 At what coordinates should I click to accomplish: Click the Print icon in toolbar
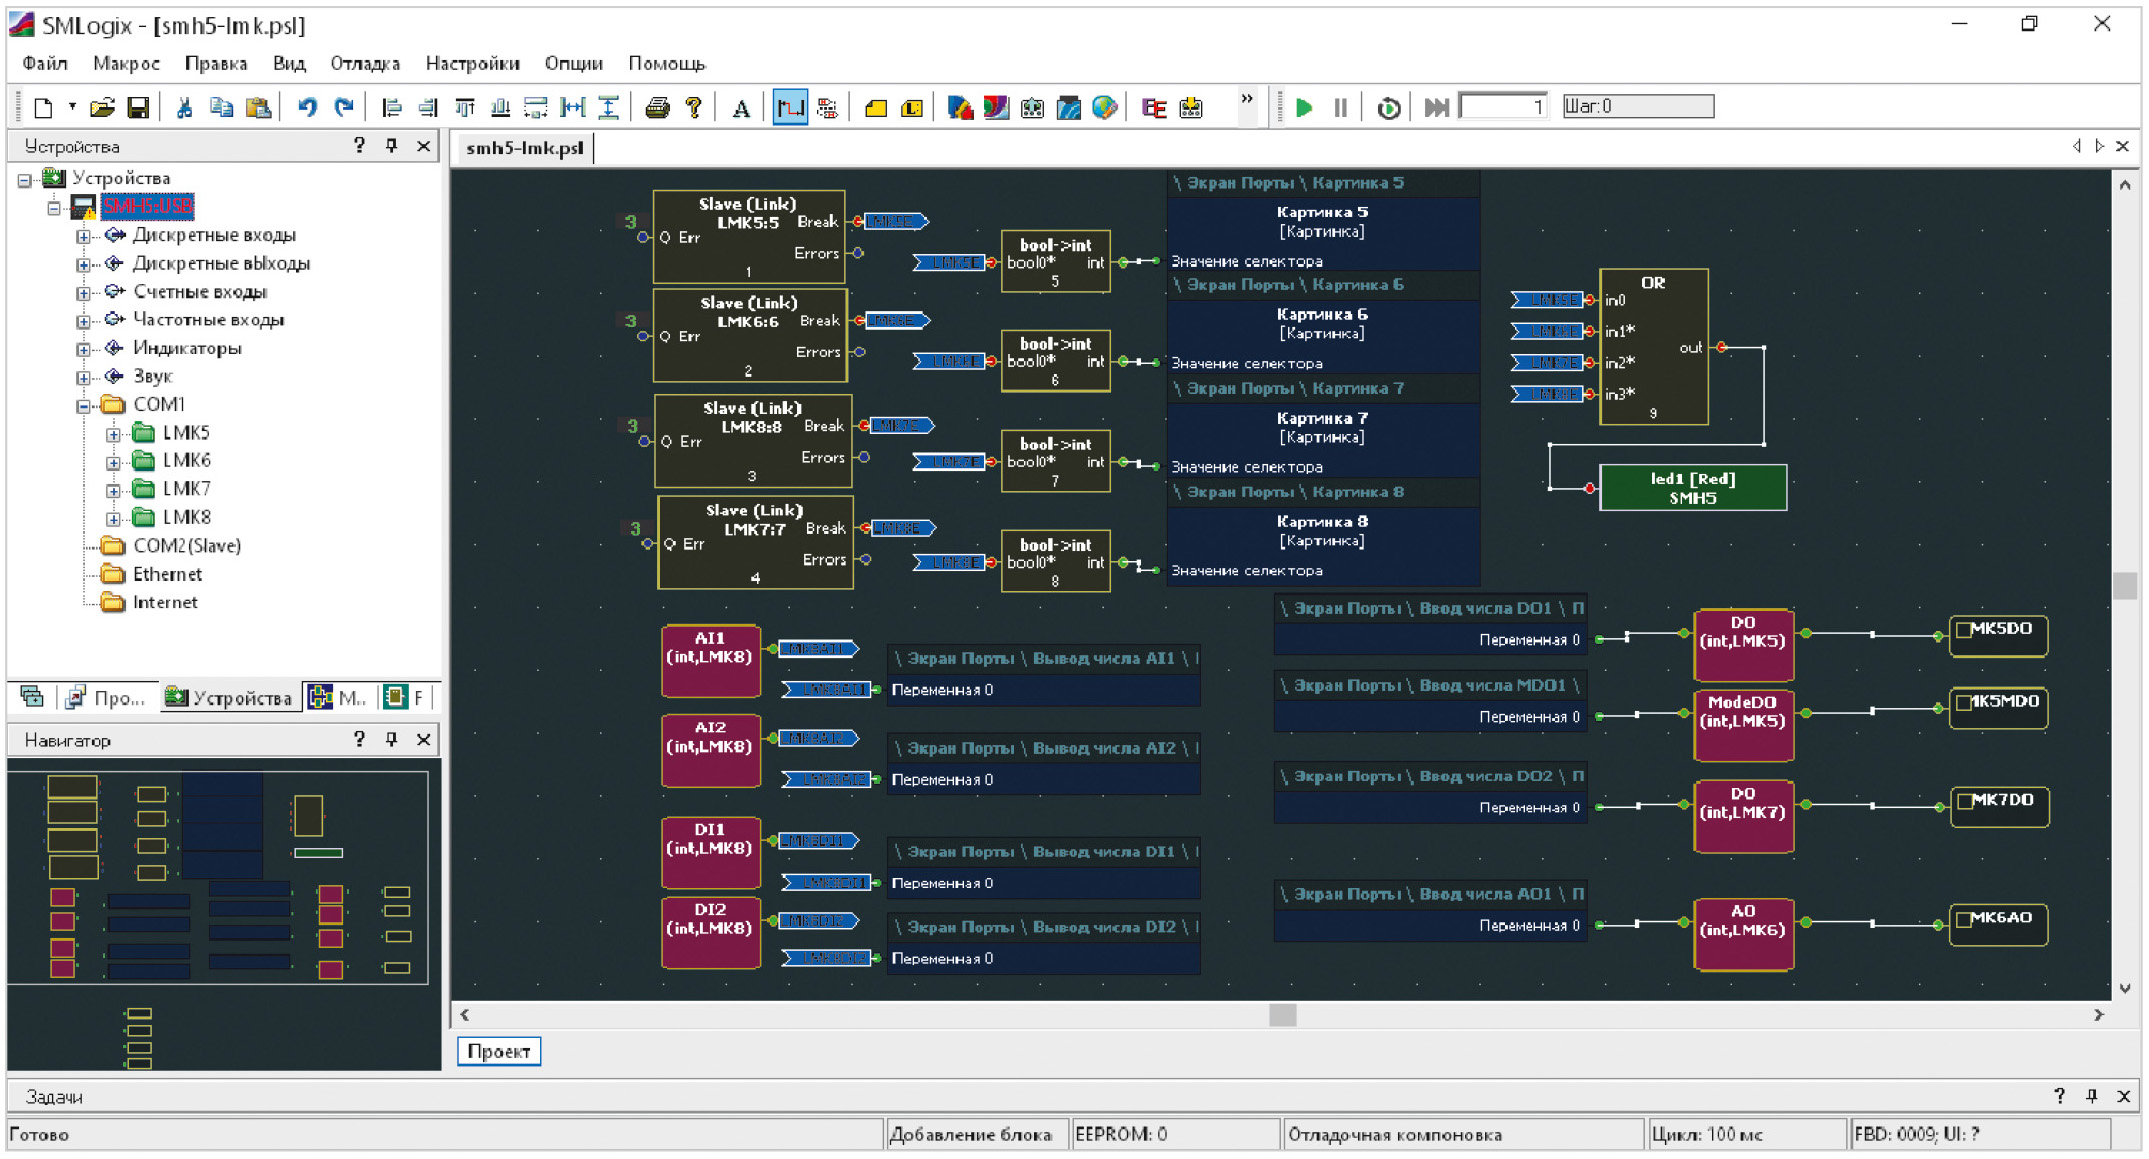coord(657,107)
